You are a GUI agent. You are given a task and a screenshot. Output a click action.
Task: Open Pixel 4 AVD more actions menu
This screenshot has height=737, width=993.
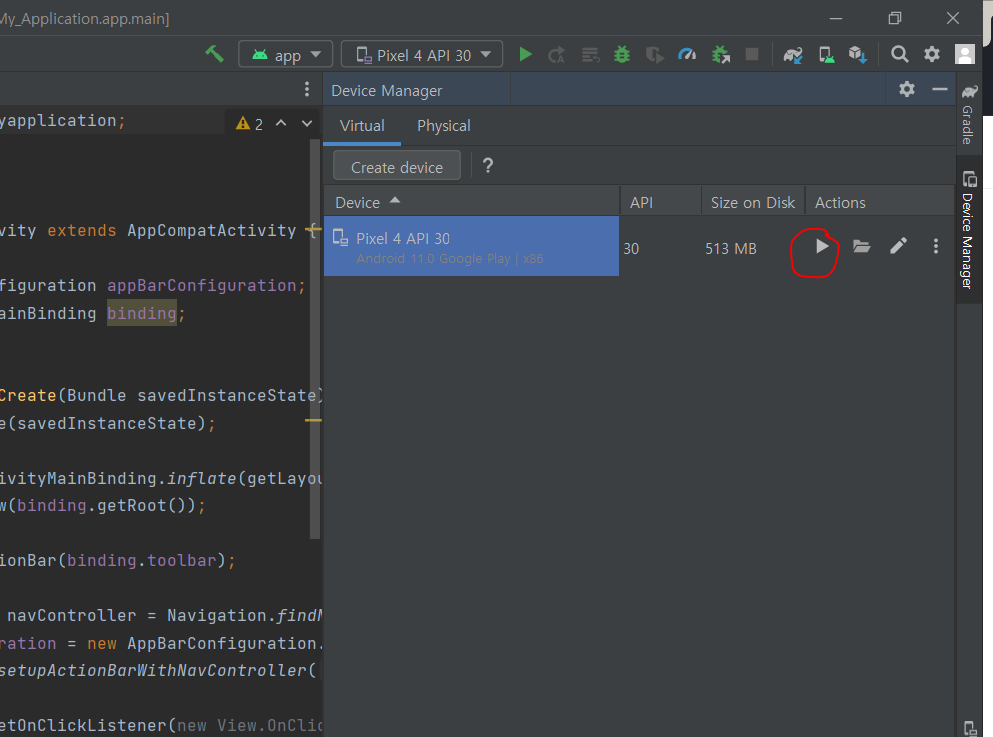point(936,246)
